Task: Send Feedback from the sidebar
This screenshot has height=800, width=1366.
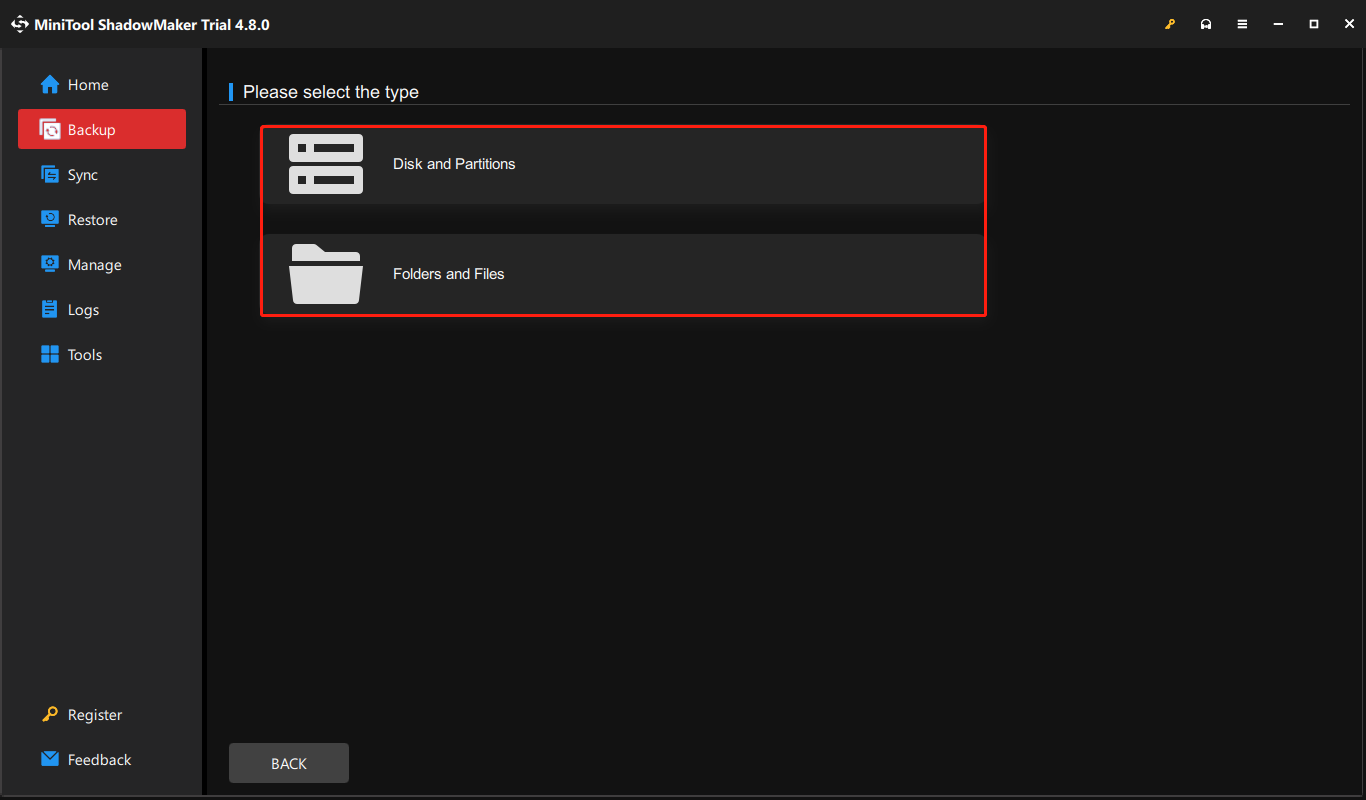Action: click(99, 759)
